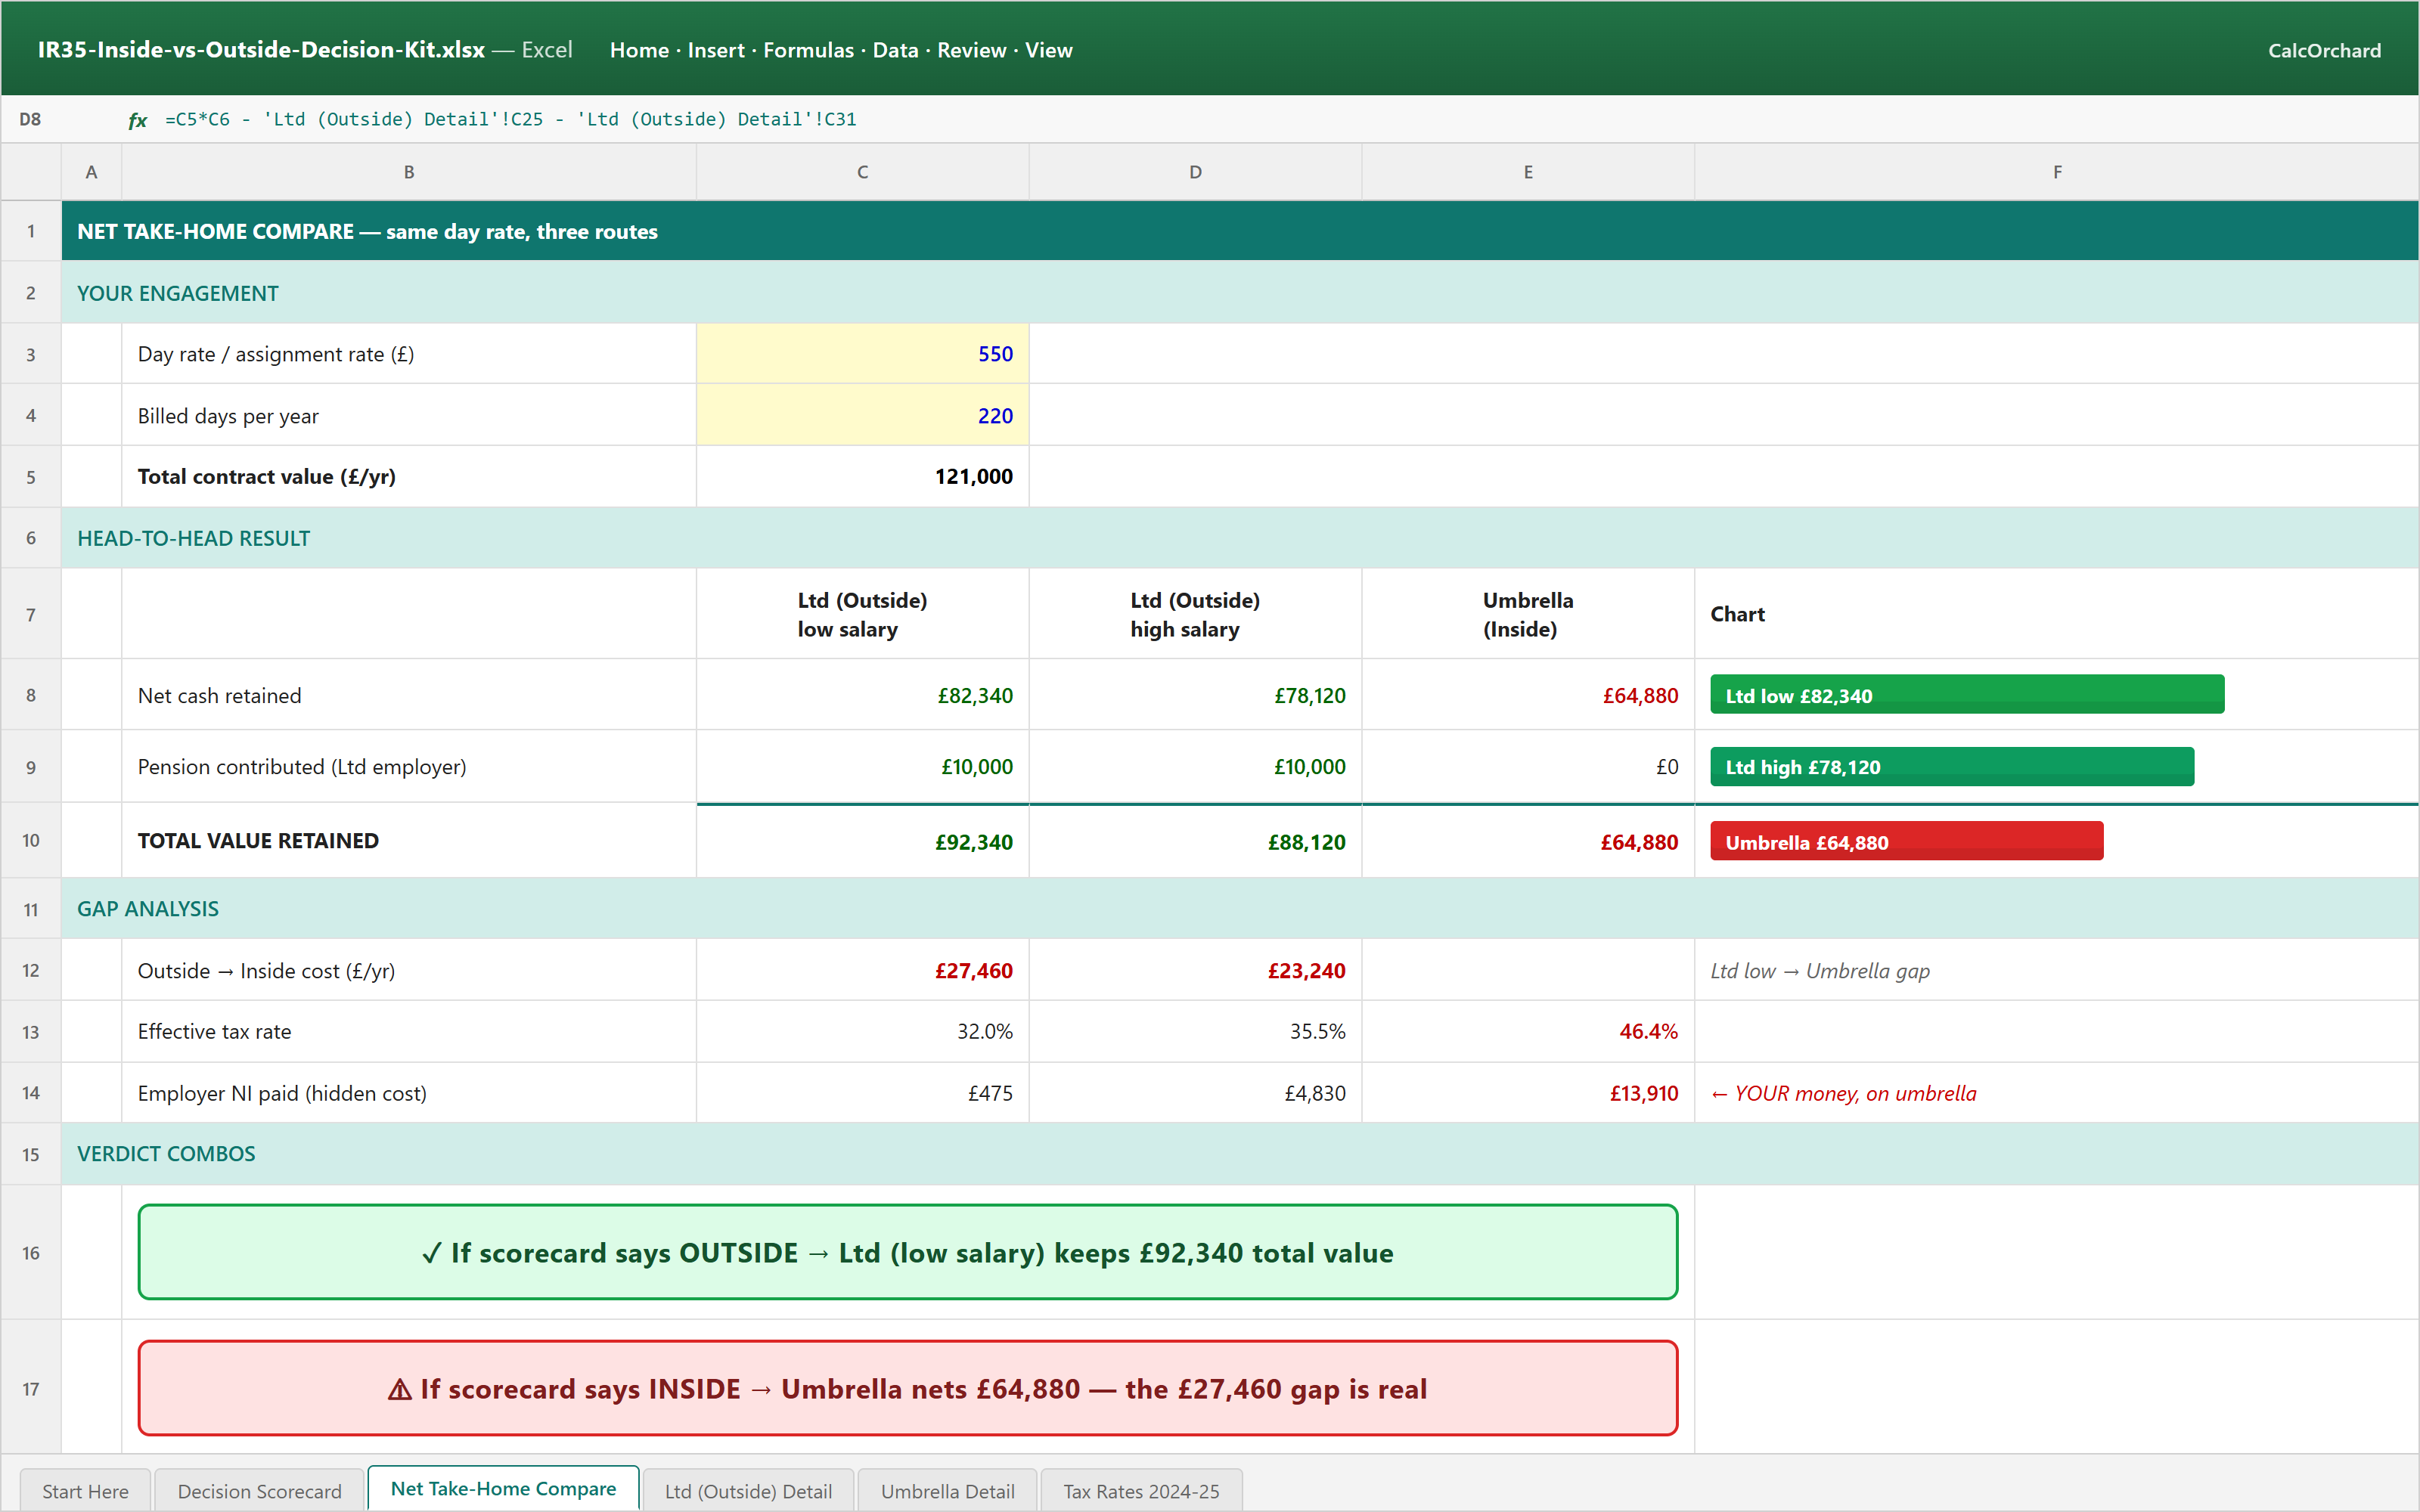This screenshot has height=1512, width=2420.
Task: Click the Ltd high £78,120 chart bar
Action: click(x=1952, y=767)
